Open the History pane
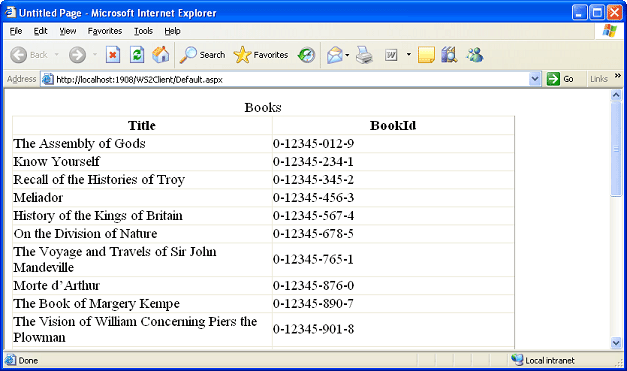This screenshot has width=627, height=371. 306,55
